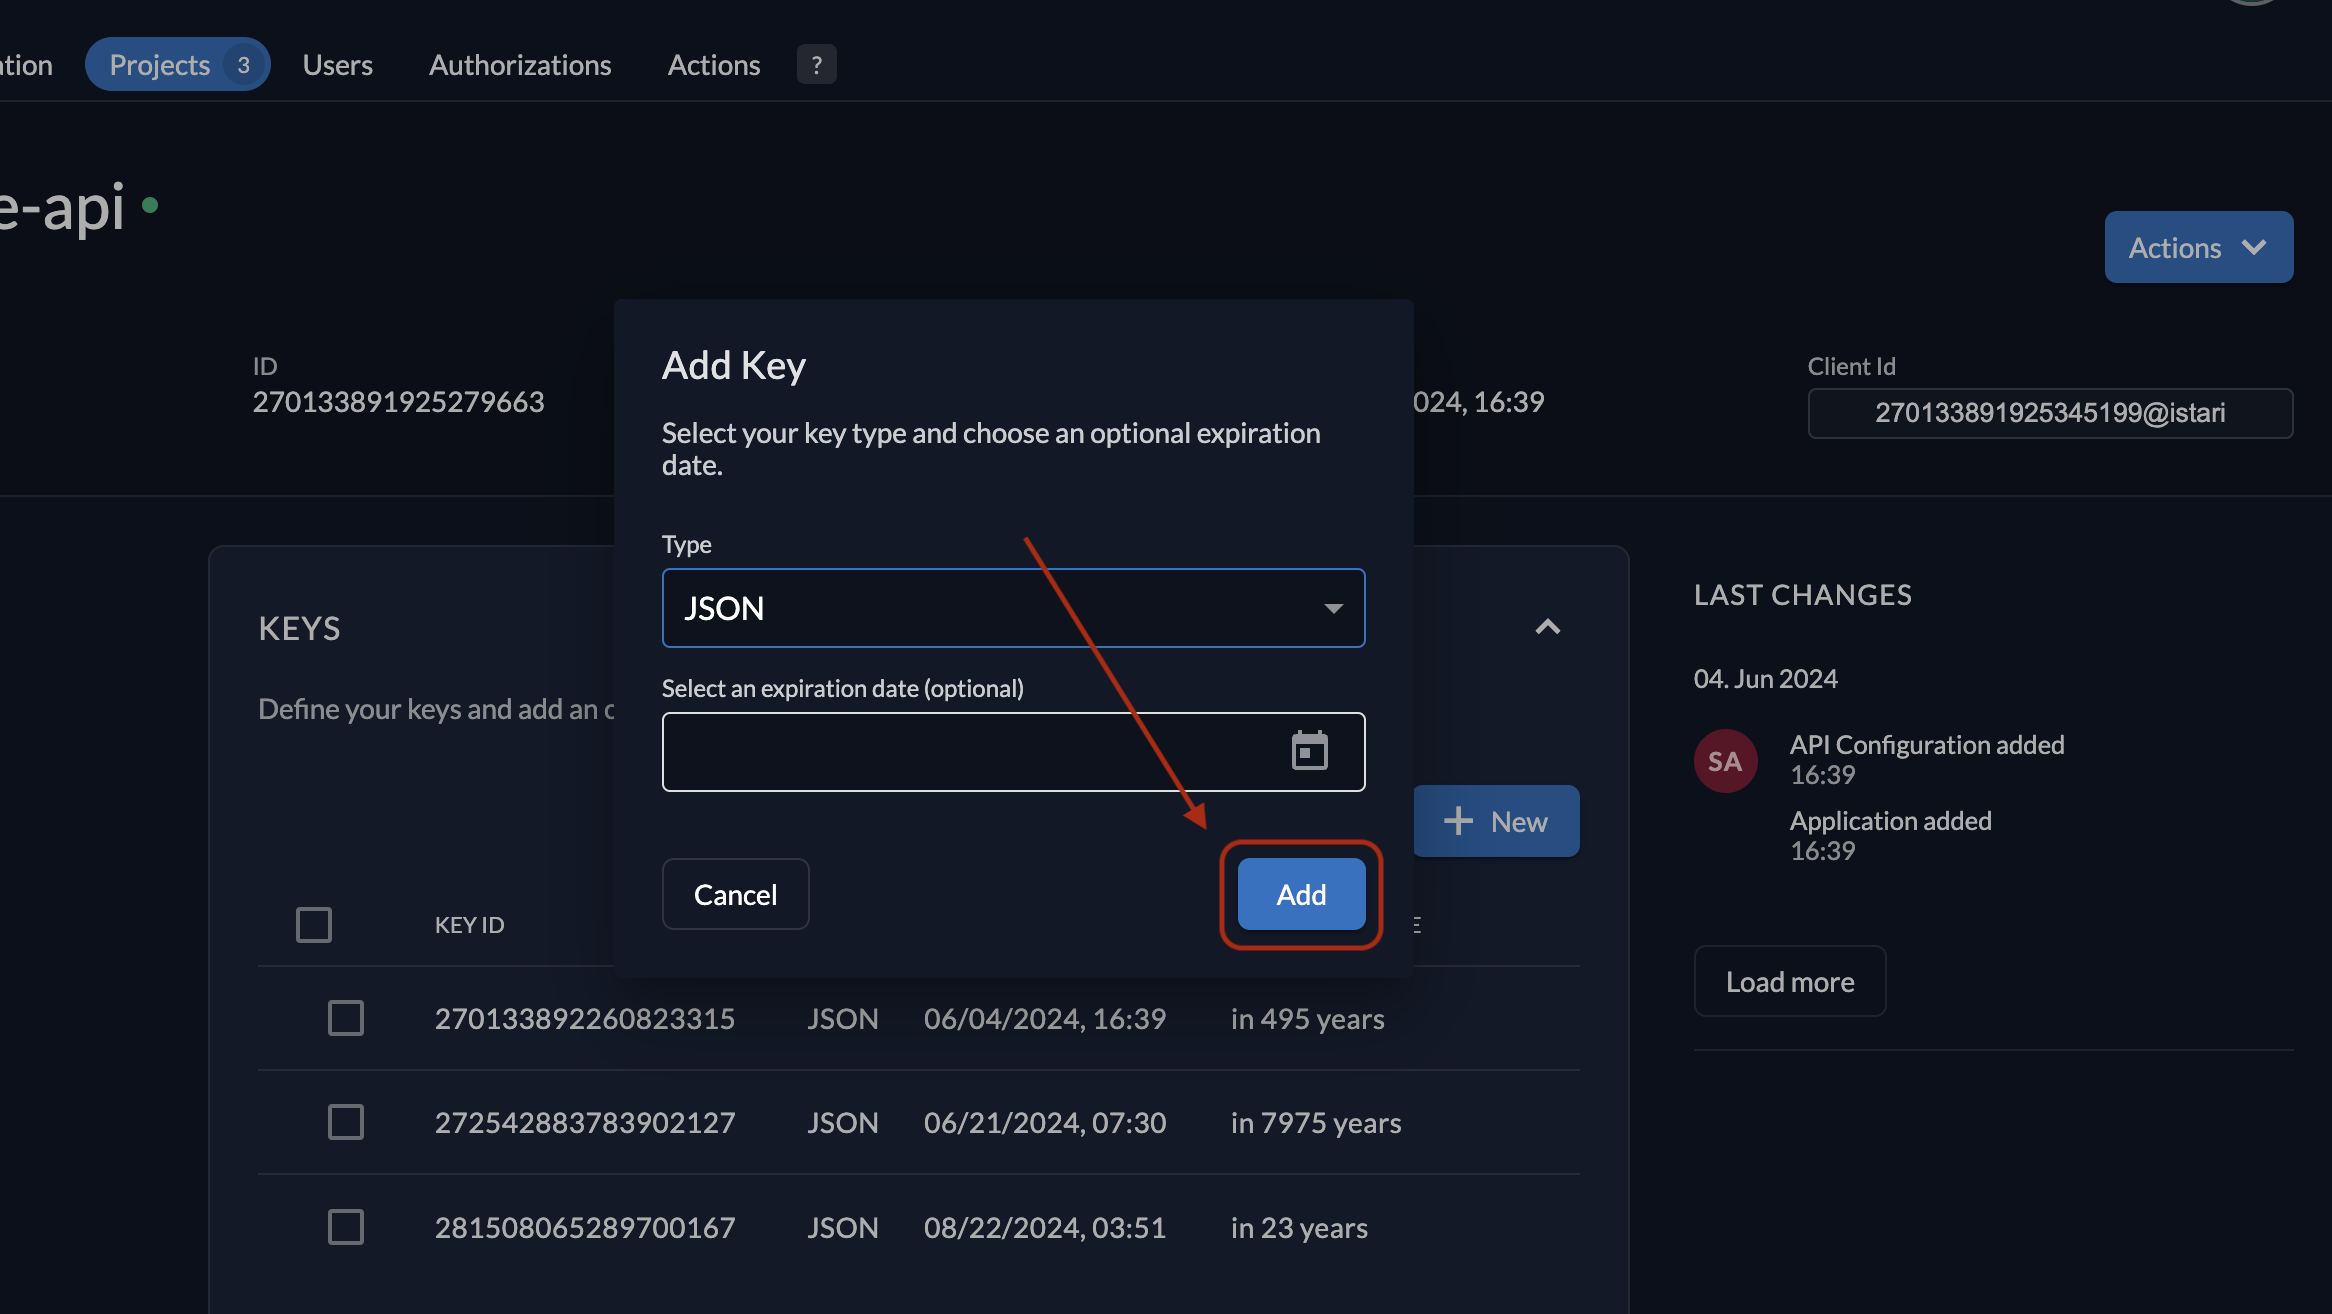Switch to the Users tab
The height and width of the screenshot is (1314, 2332).
(x=337, y=65)
